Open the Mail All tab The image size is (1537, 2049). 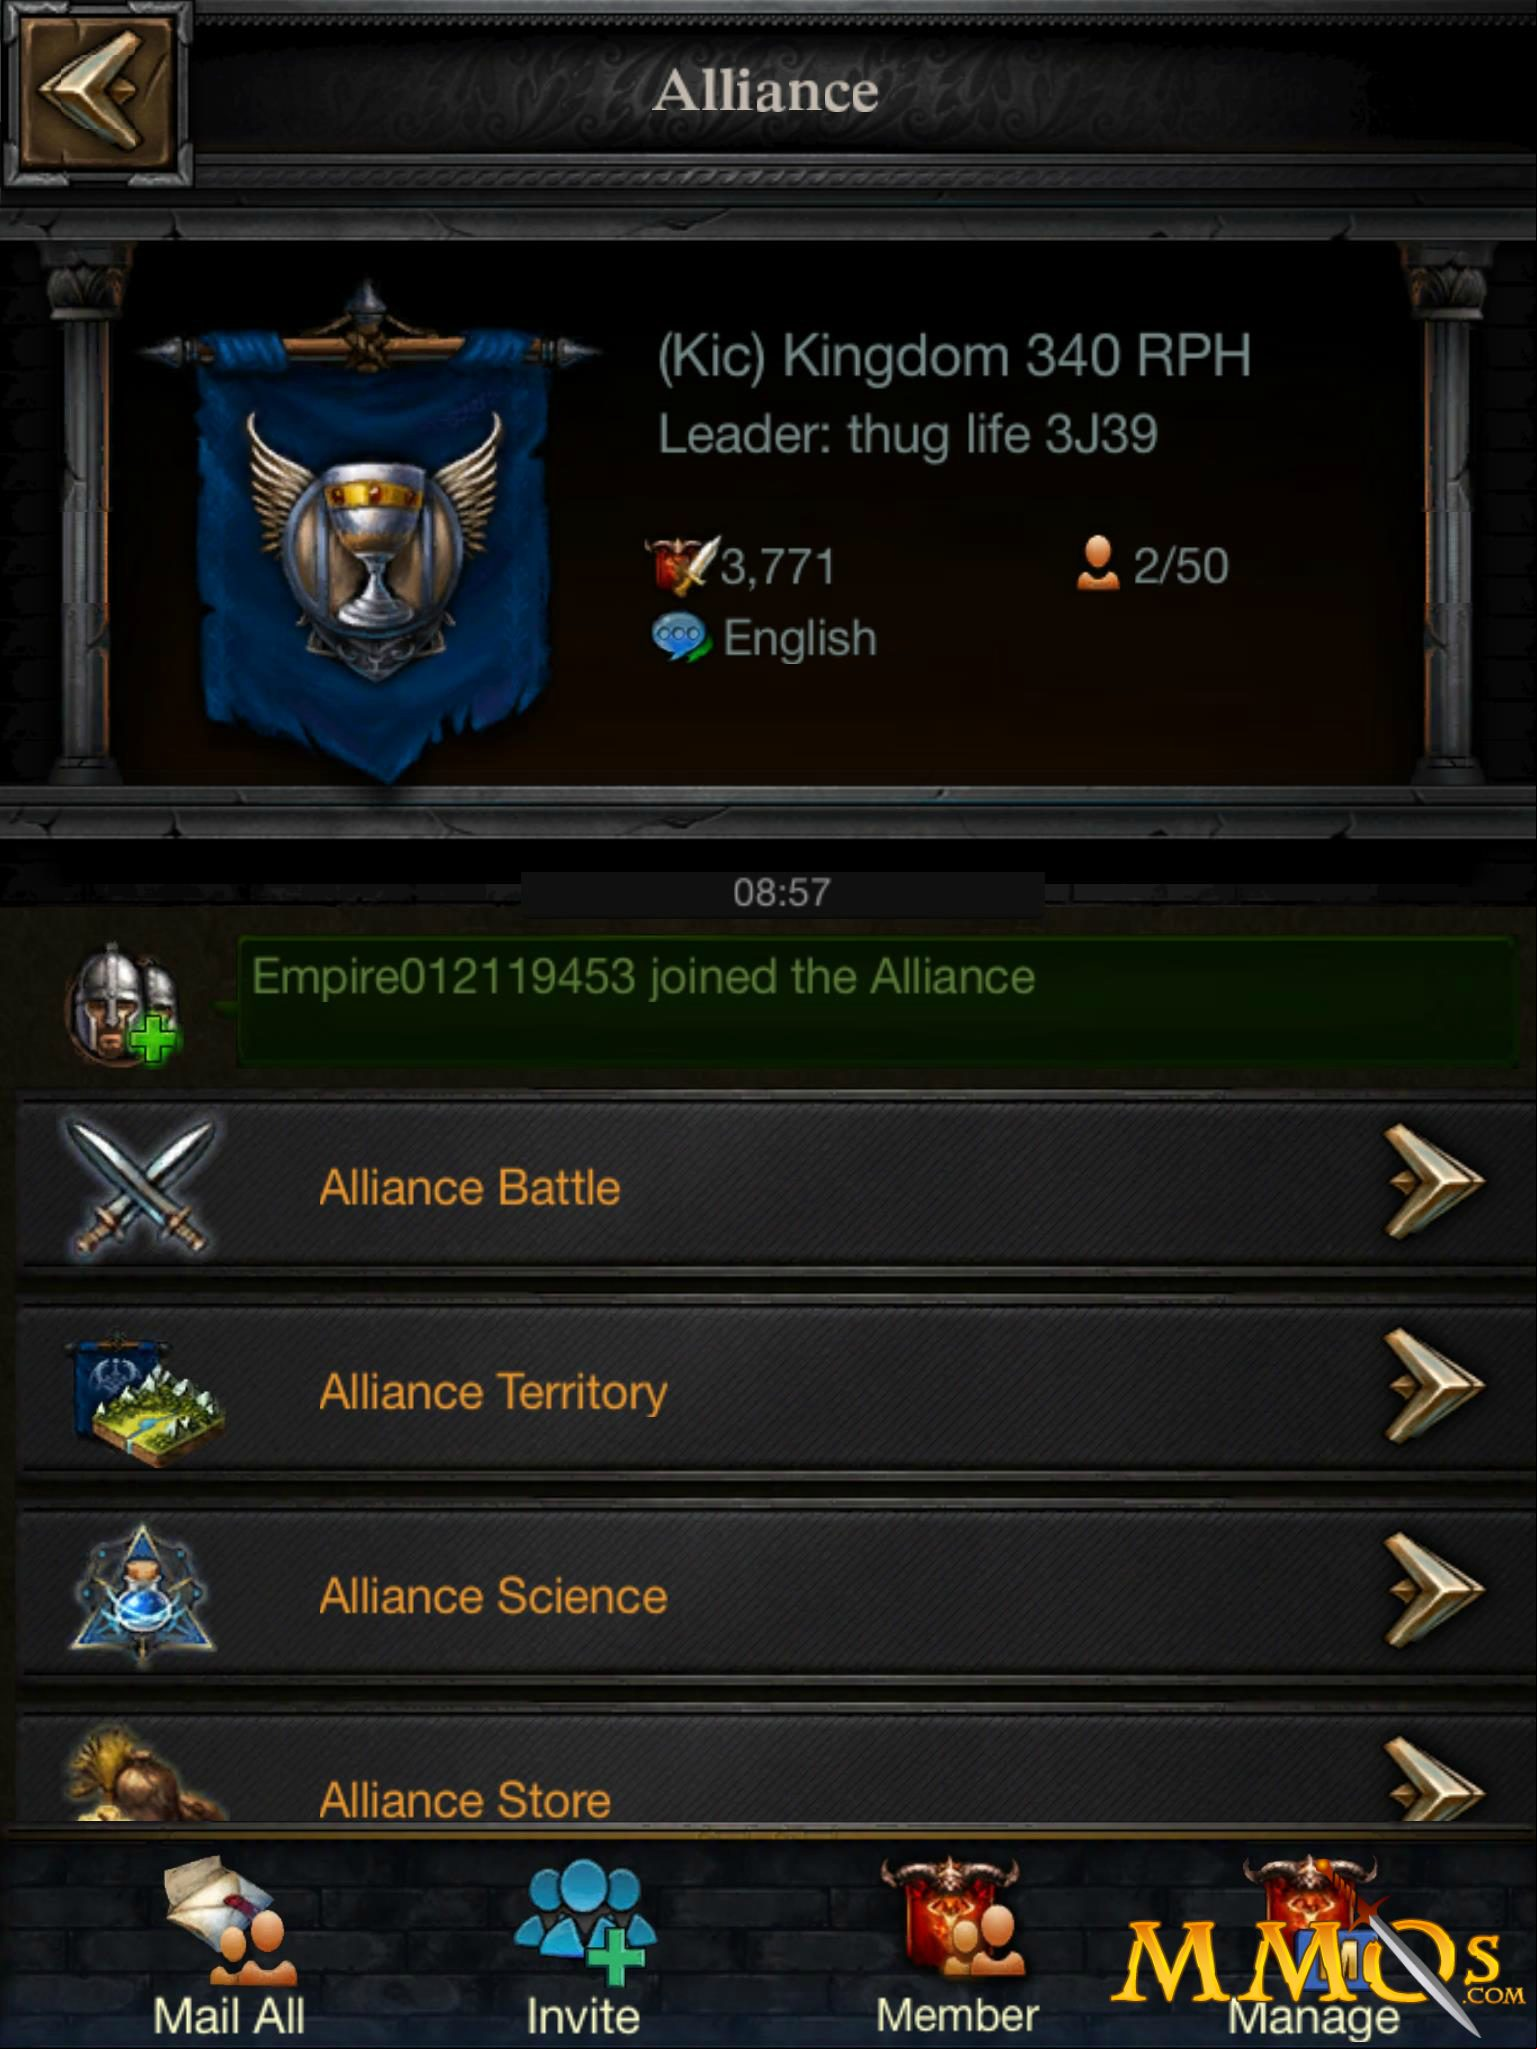229,1948
